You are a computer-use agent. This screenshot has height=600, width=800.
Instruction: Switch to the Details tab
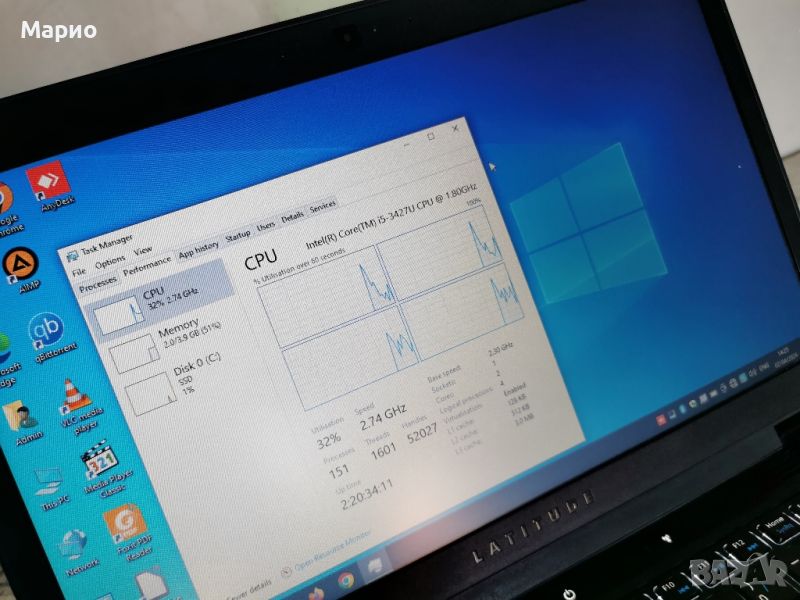pos(292,218)
